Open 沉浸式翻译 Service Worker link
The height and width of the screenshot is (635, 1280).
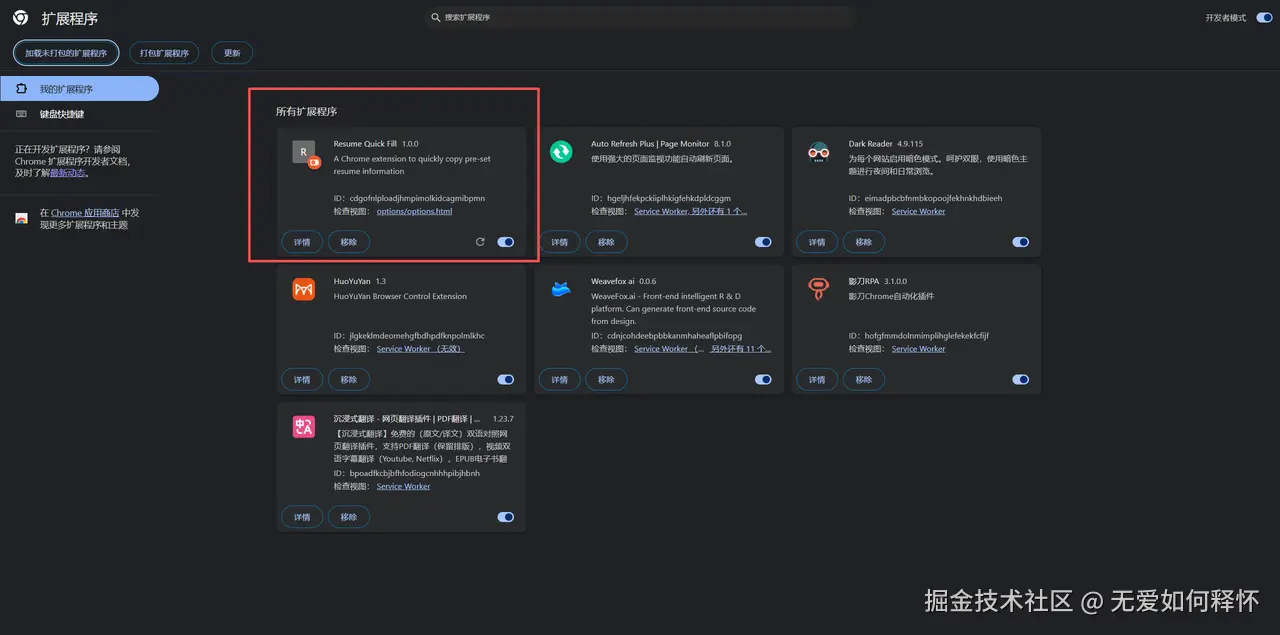[x=403, y=486]
